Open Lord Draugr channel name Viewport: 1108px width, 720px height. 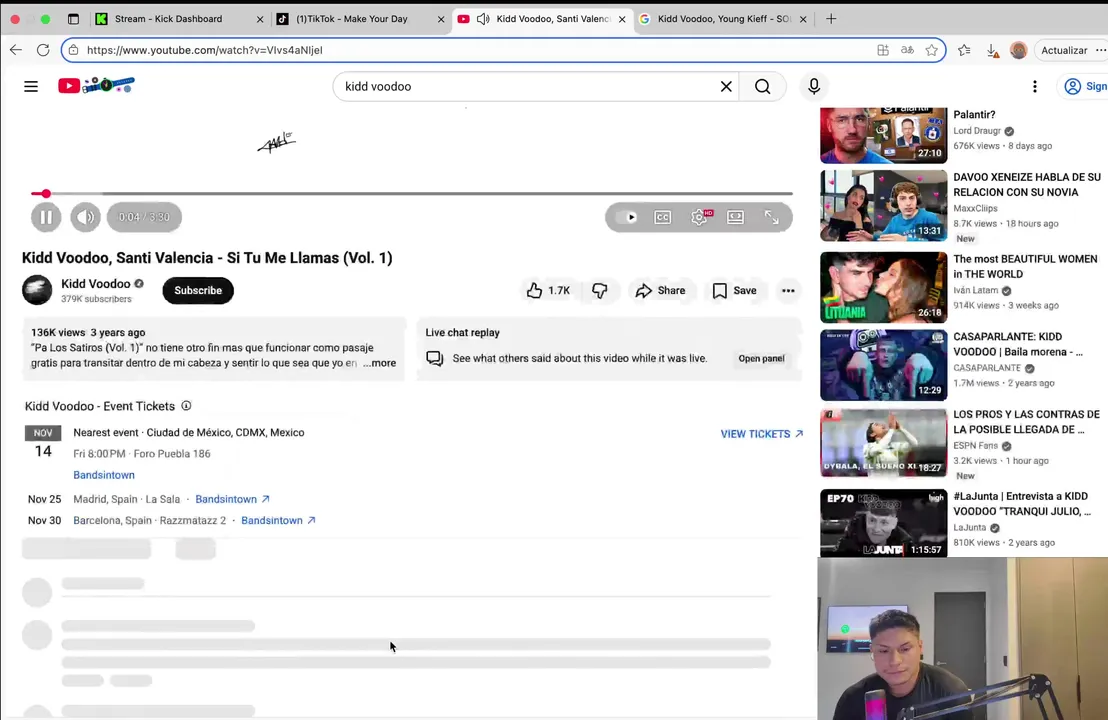click(x=977, y=131)
